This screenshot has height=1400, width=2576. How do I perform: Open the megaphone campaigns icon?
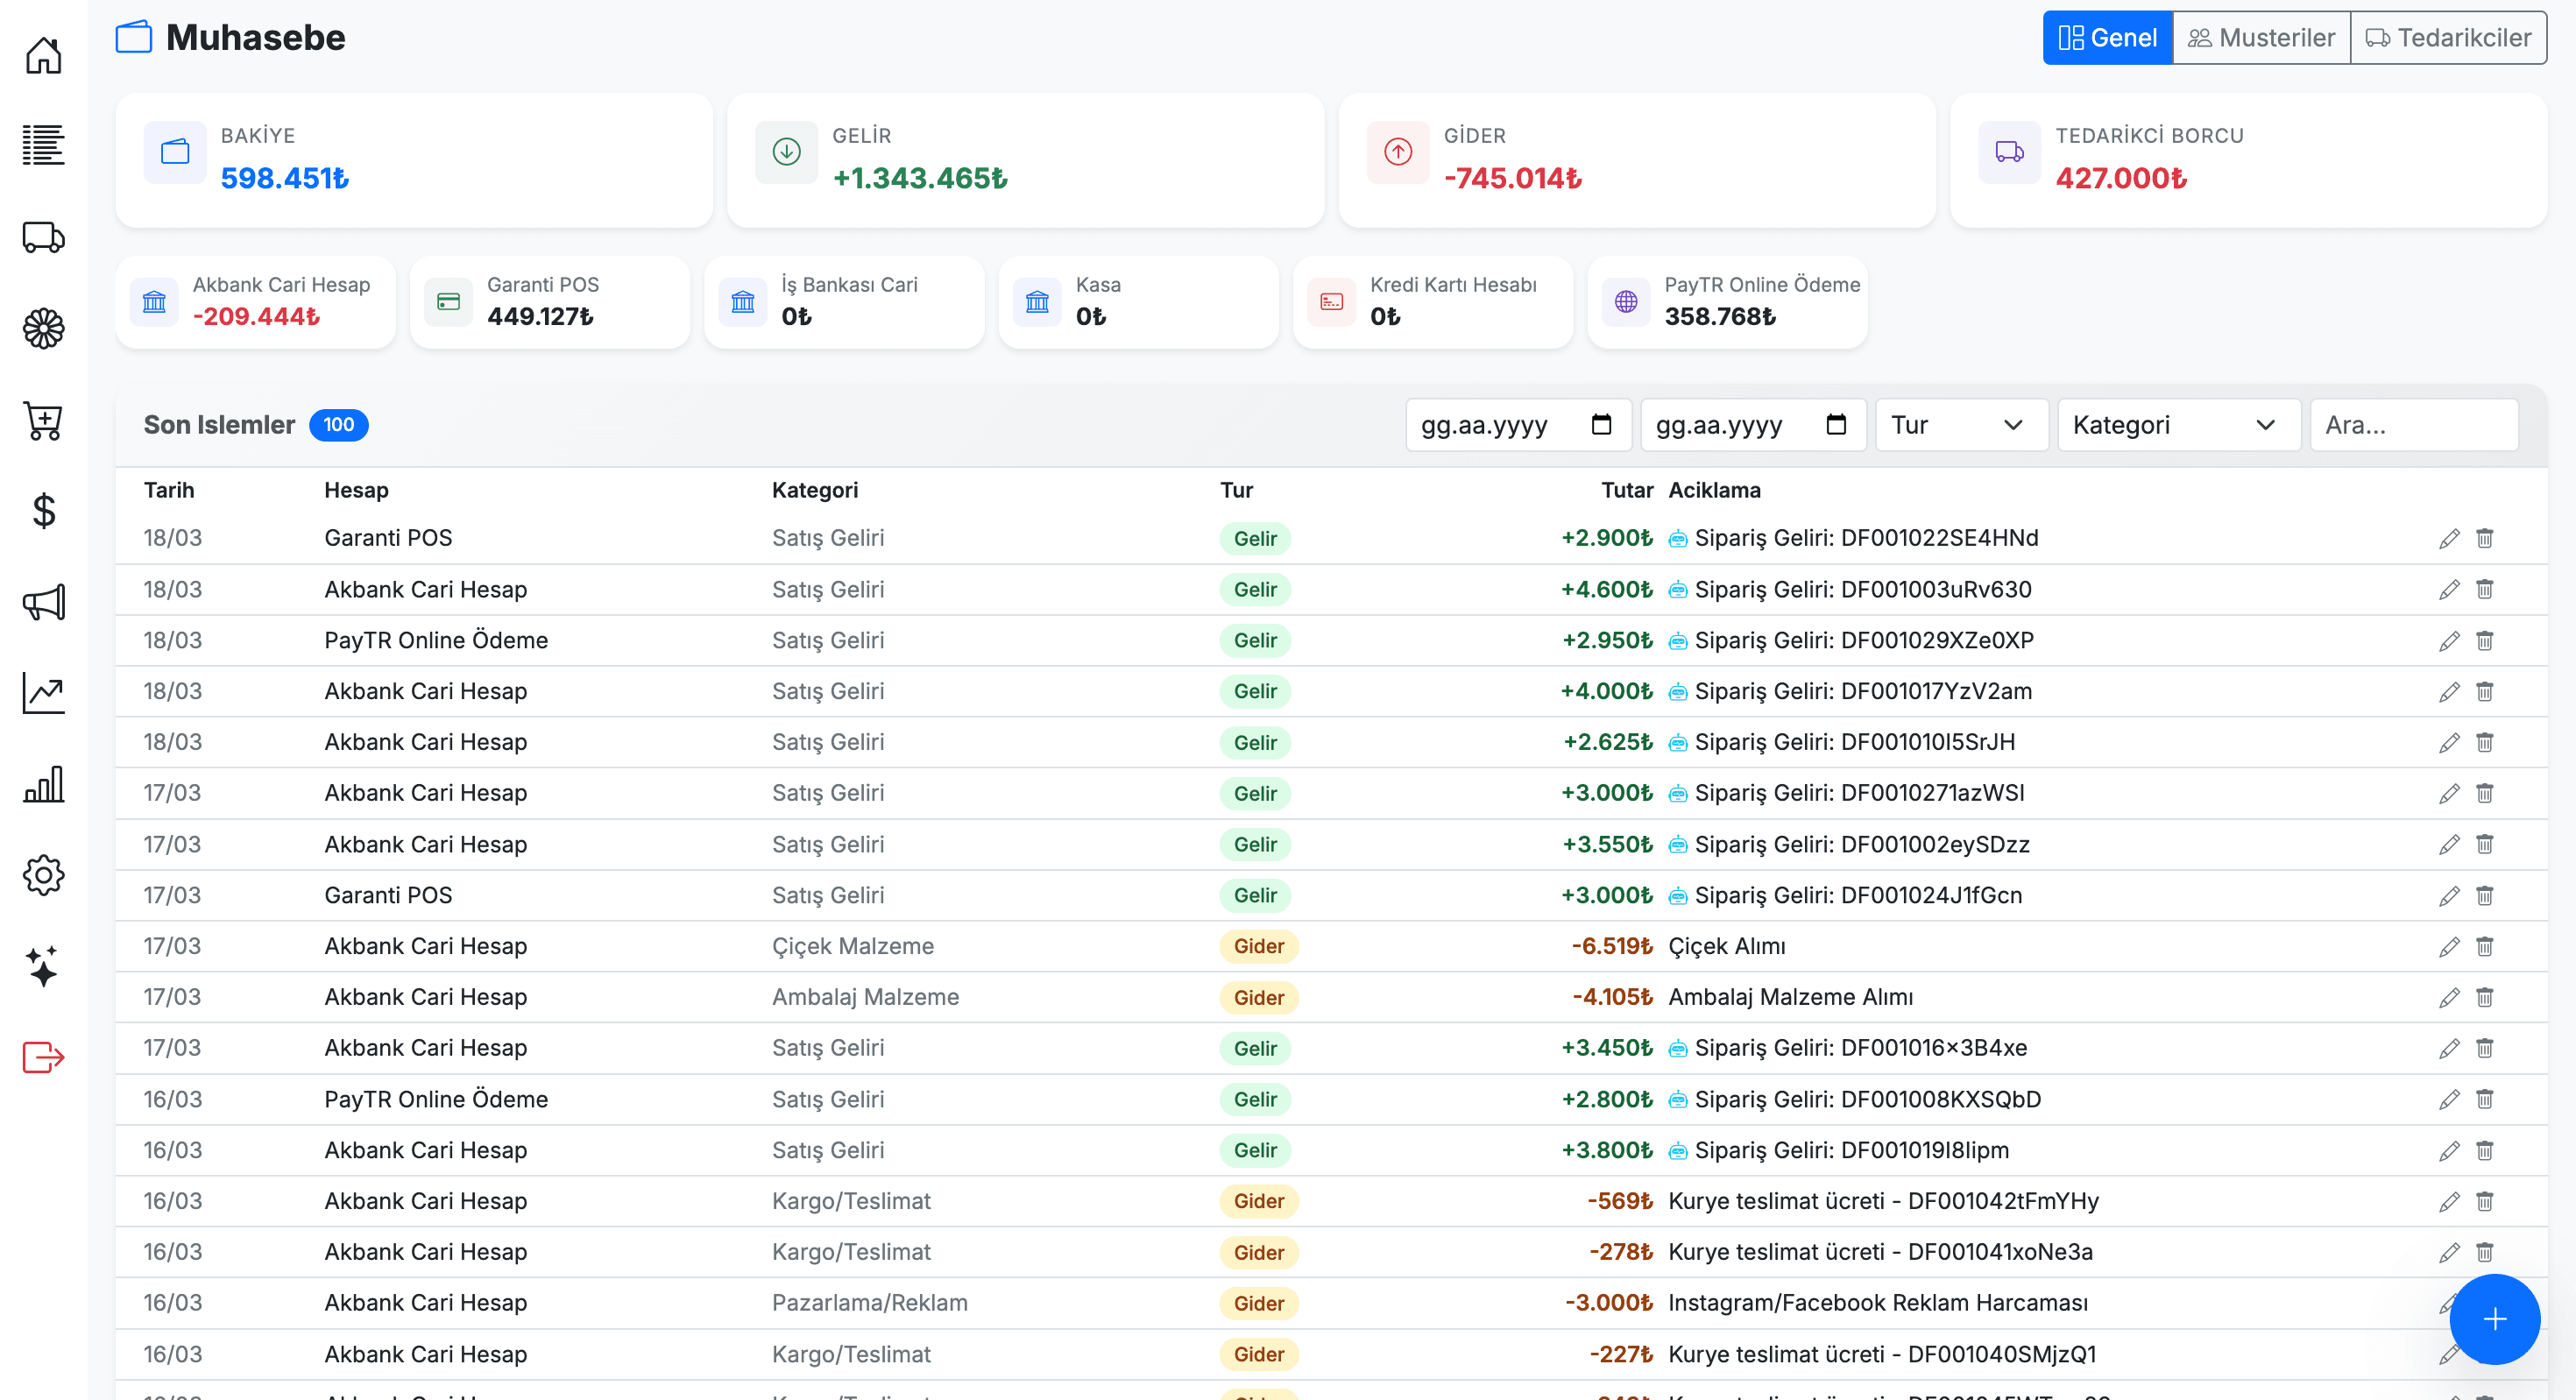[43, 602]
